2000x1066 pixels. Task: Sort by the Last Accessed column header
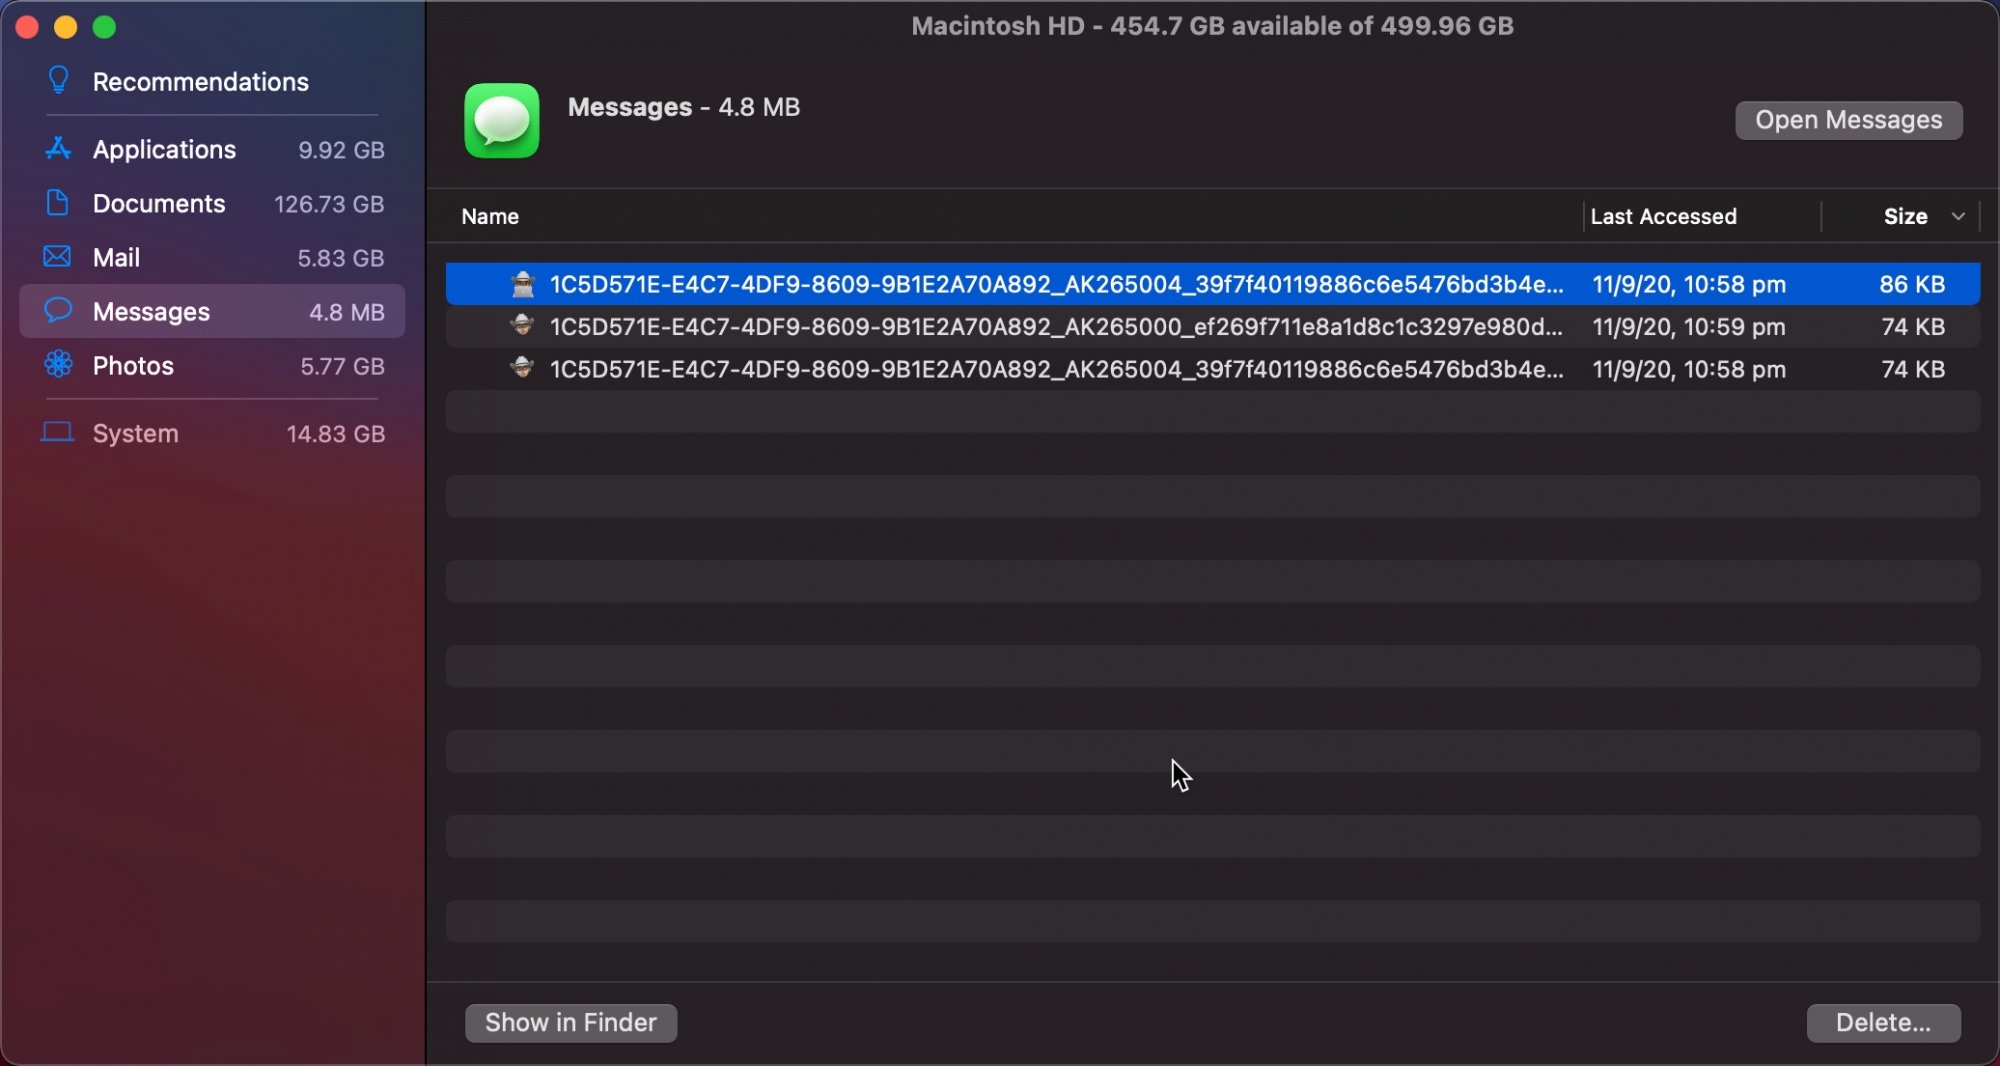(1664, 216)
